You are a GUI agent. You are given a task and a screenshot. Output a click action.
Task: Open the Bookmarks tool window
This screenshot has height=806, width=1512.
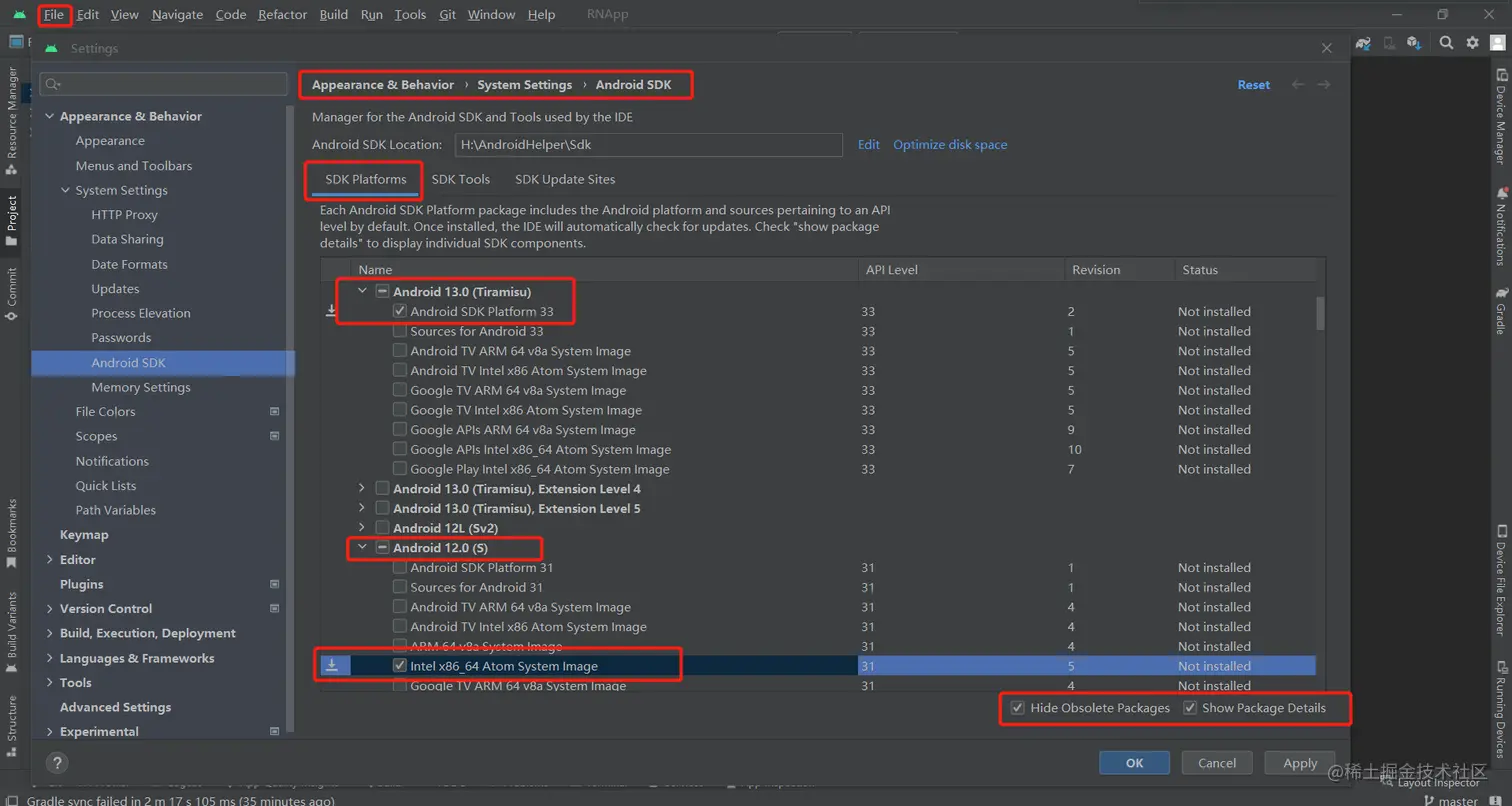[x=12, y=533]
